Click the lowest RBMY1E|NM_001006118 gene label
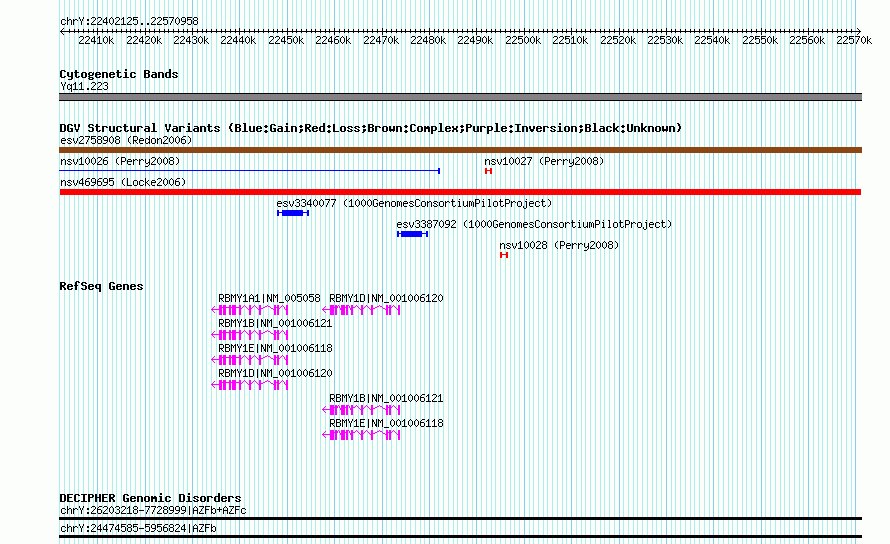This screenshot has width=890, height=544. (x=386, y=423)
